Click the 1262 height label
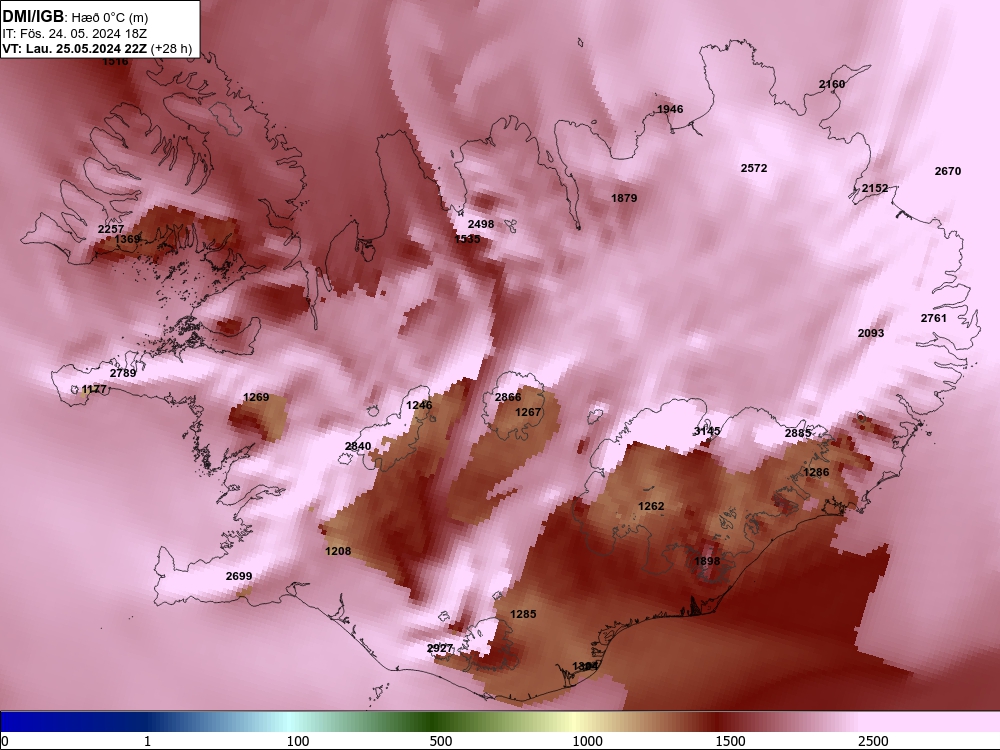The image size is (1000, 750). coord(651,506)
